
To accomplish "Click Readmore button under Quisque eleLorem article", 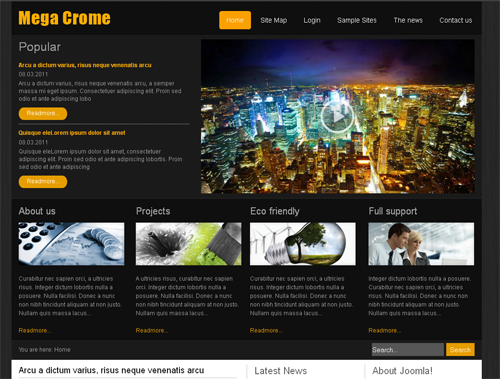I will click(x=43, y=182).
